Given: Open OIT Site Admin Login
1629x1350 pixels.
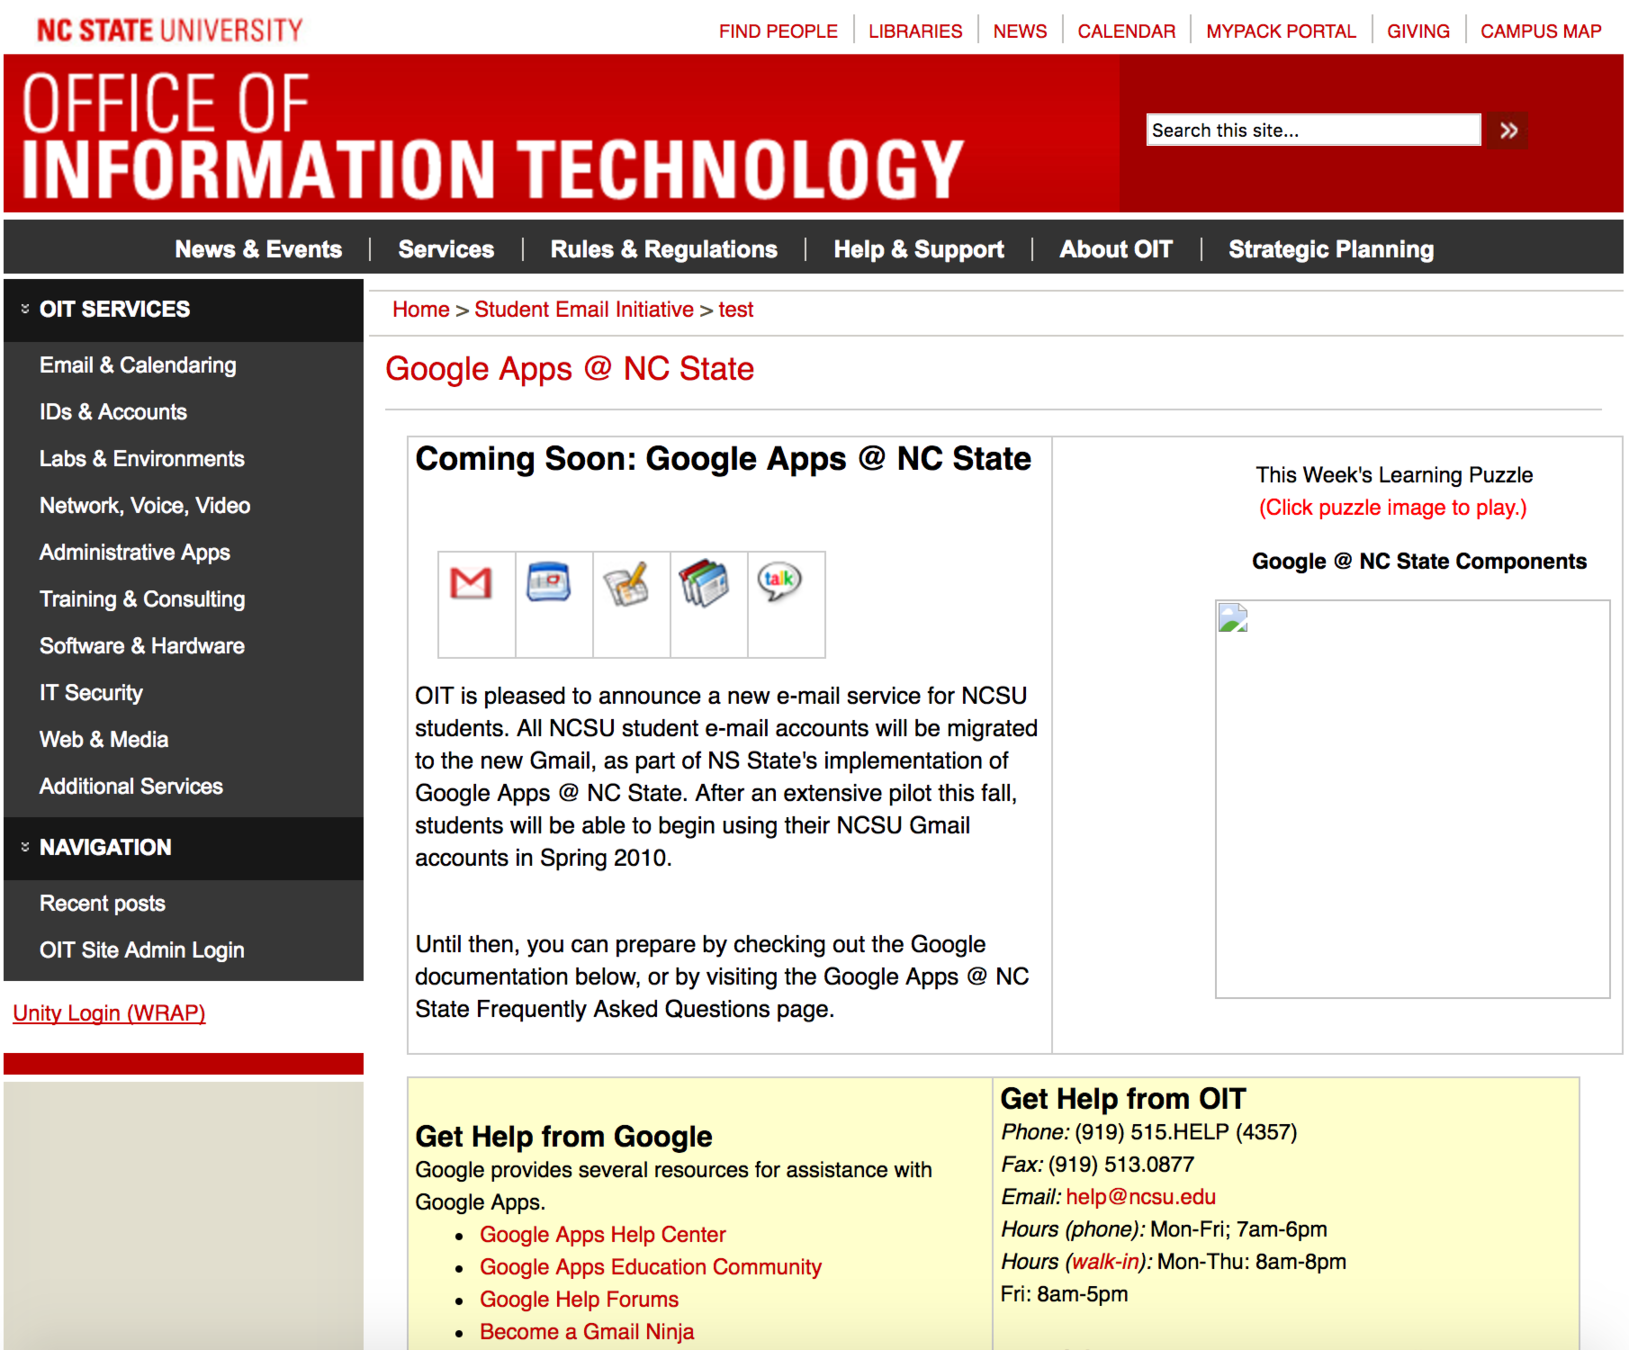Looking at the screenshot, I should pyautogui.click(x=142, y=951).
